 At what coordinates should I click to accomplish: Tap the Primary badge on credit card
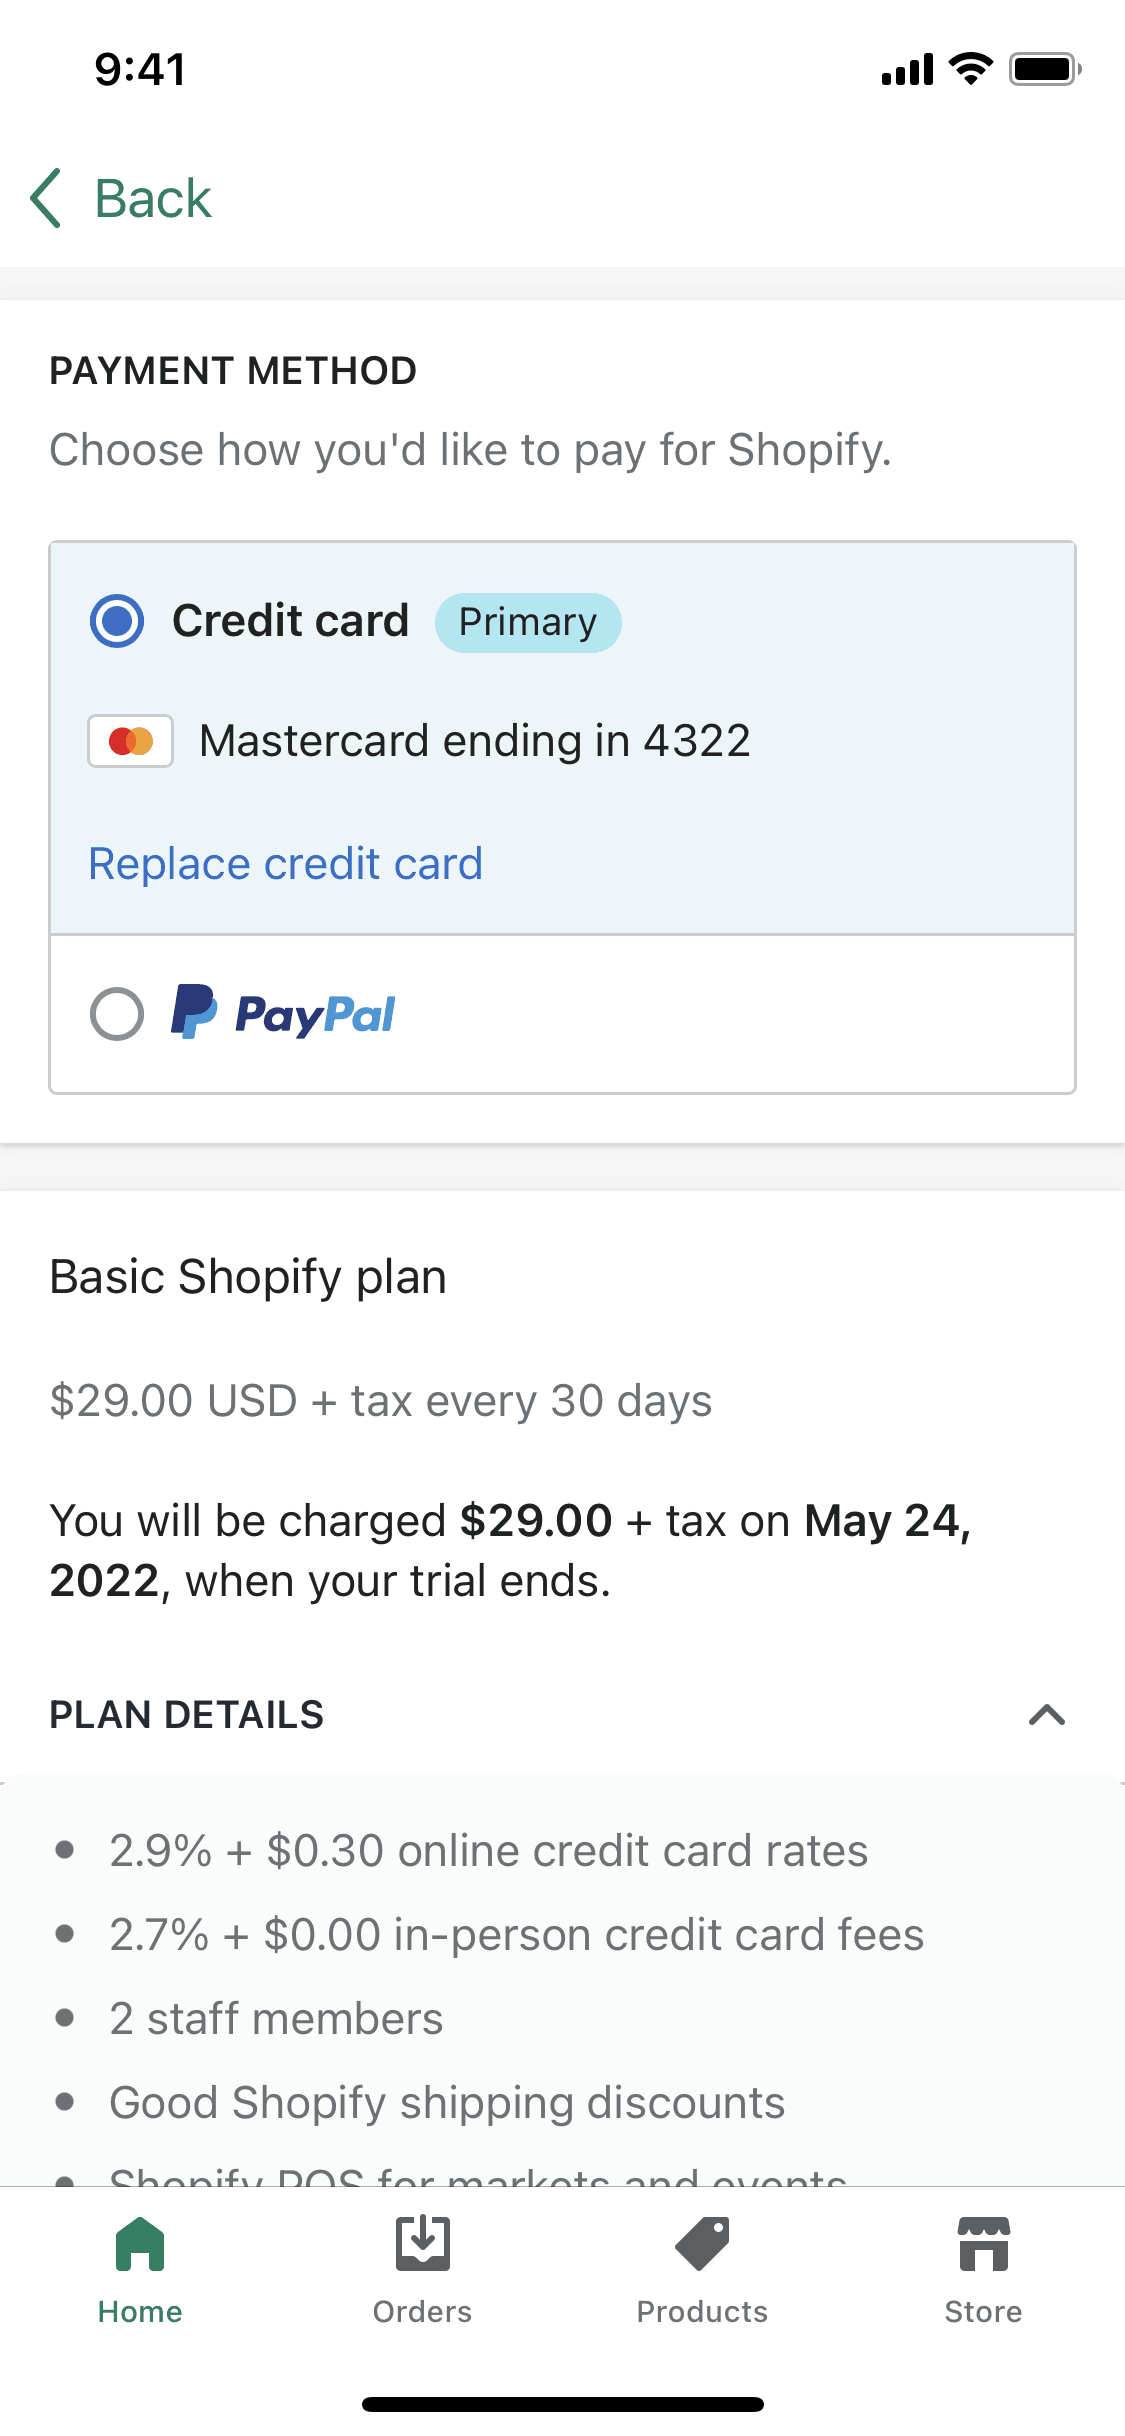(528, 622)
